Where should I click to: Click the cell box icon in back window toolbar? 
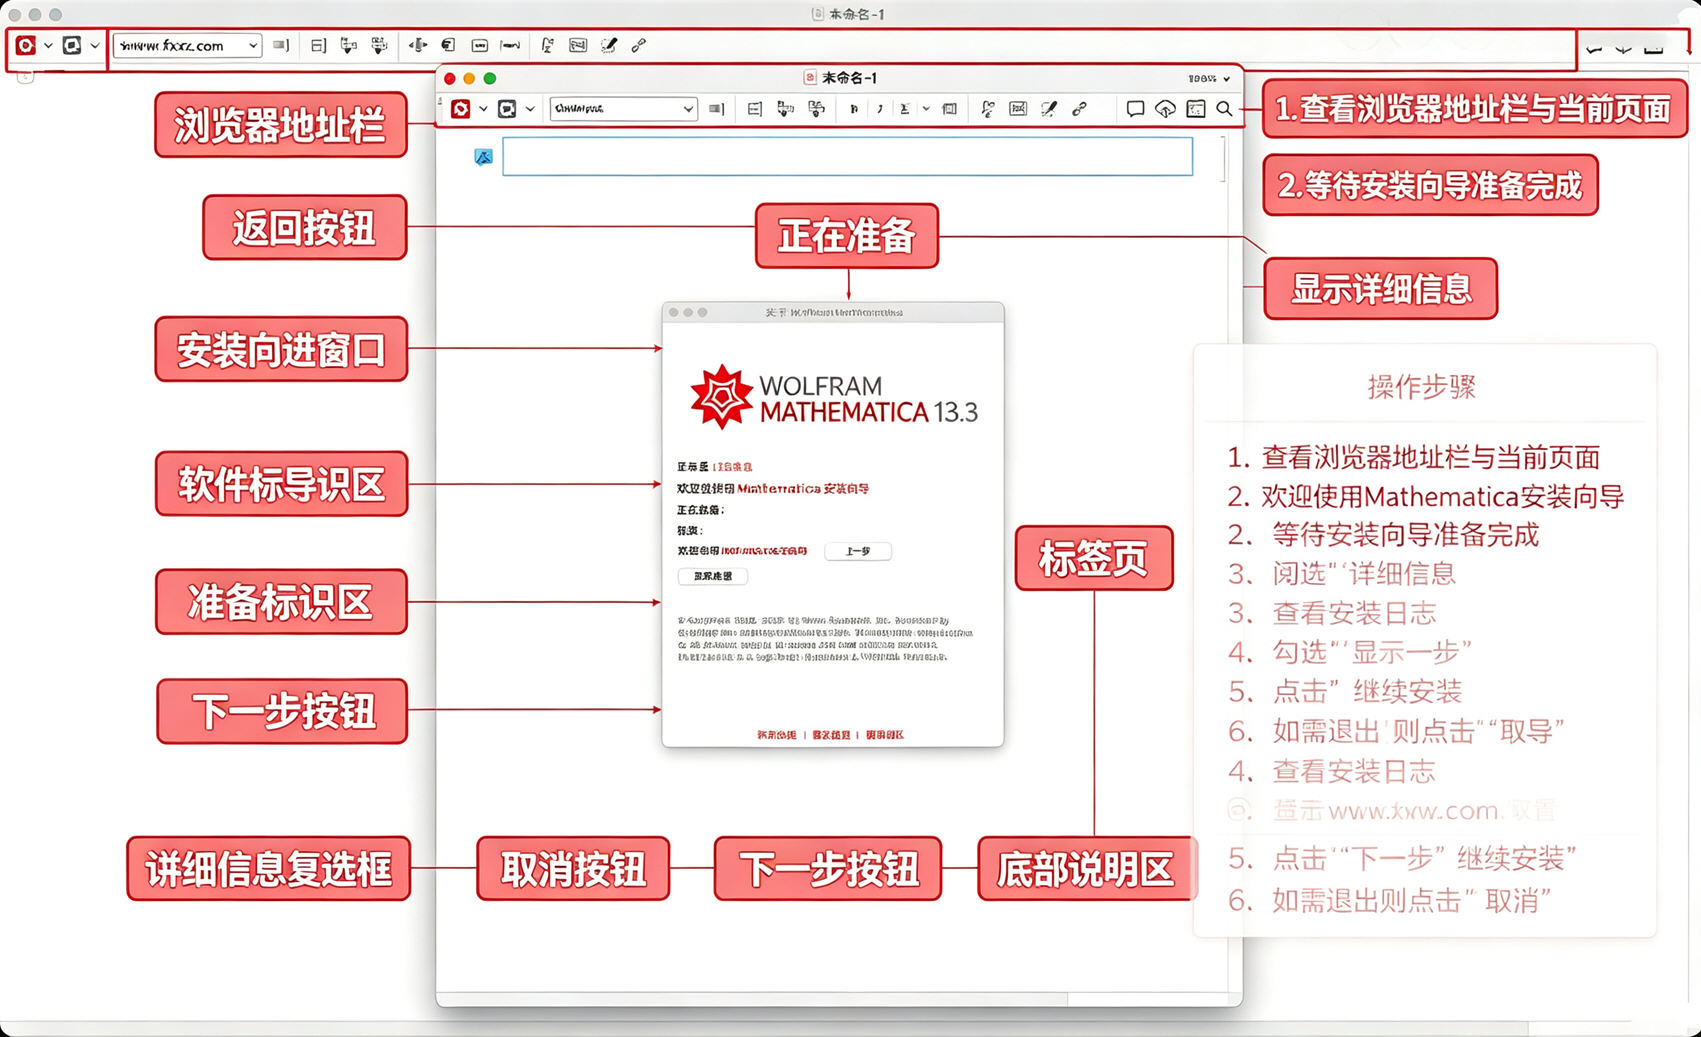[x=318, y=45]
